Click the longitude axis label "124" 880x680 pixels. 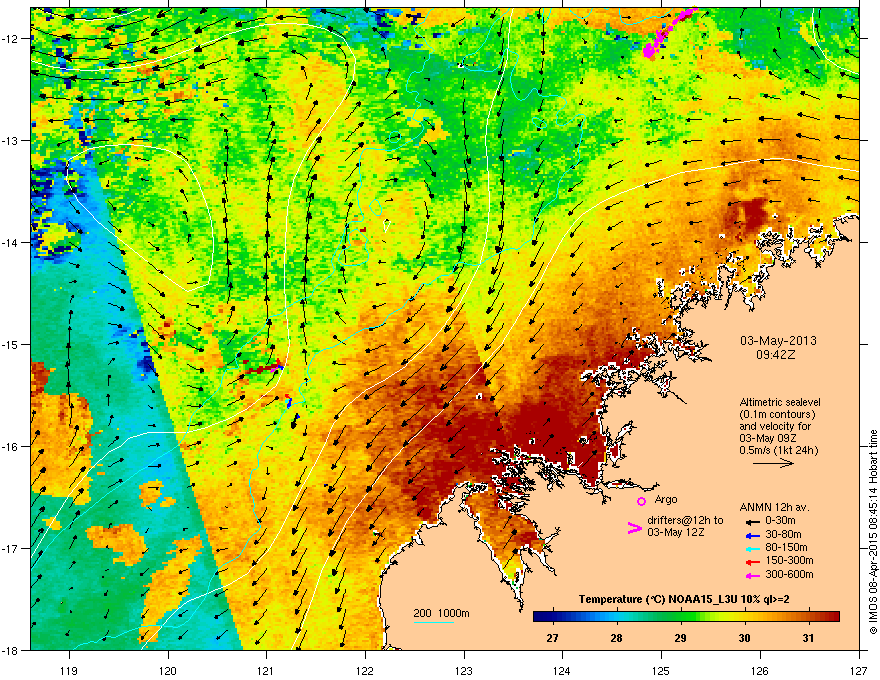coord(563,670)
